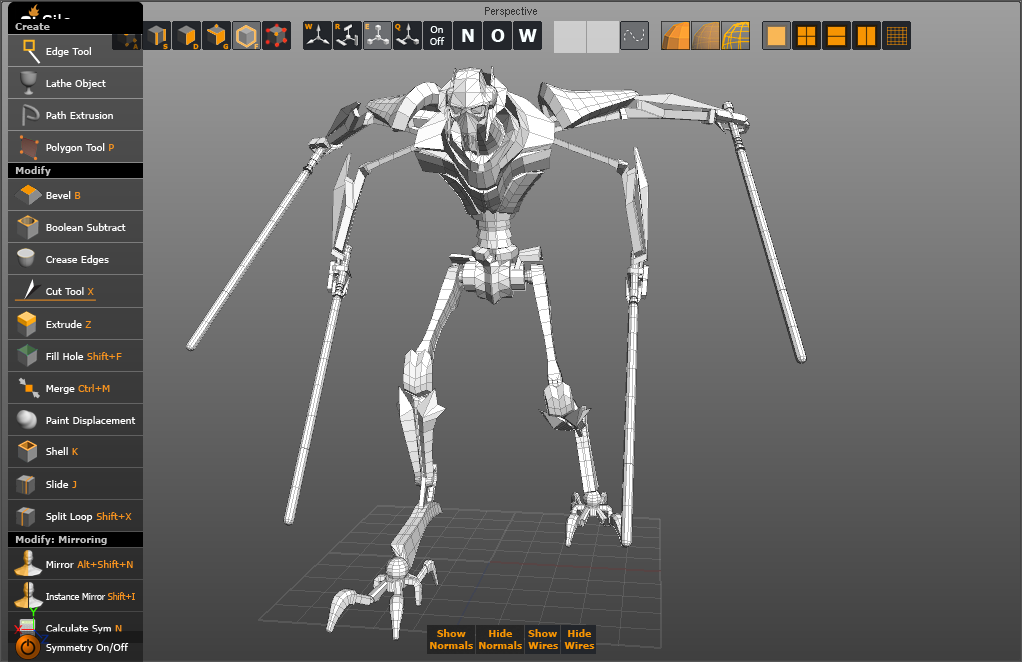Select the scale manipulator E
1022x662 pixels.
[x=377, y=35]
